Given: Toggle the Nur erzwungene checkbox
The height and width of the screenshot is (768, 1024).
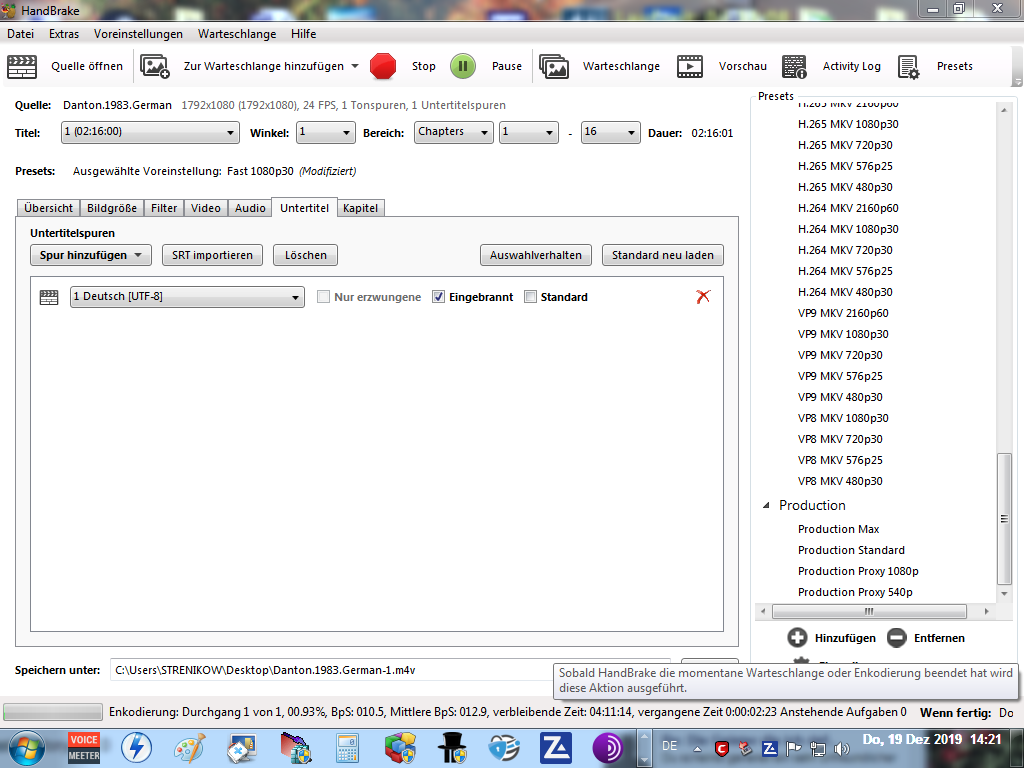Looking at the screenshot, I should coord(323,297).
